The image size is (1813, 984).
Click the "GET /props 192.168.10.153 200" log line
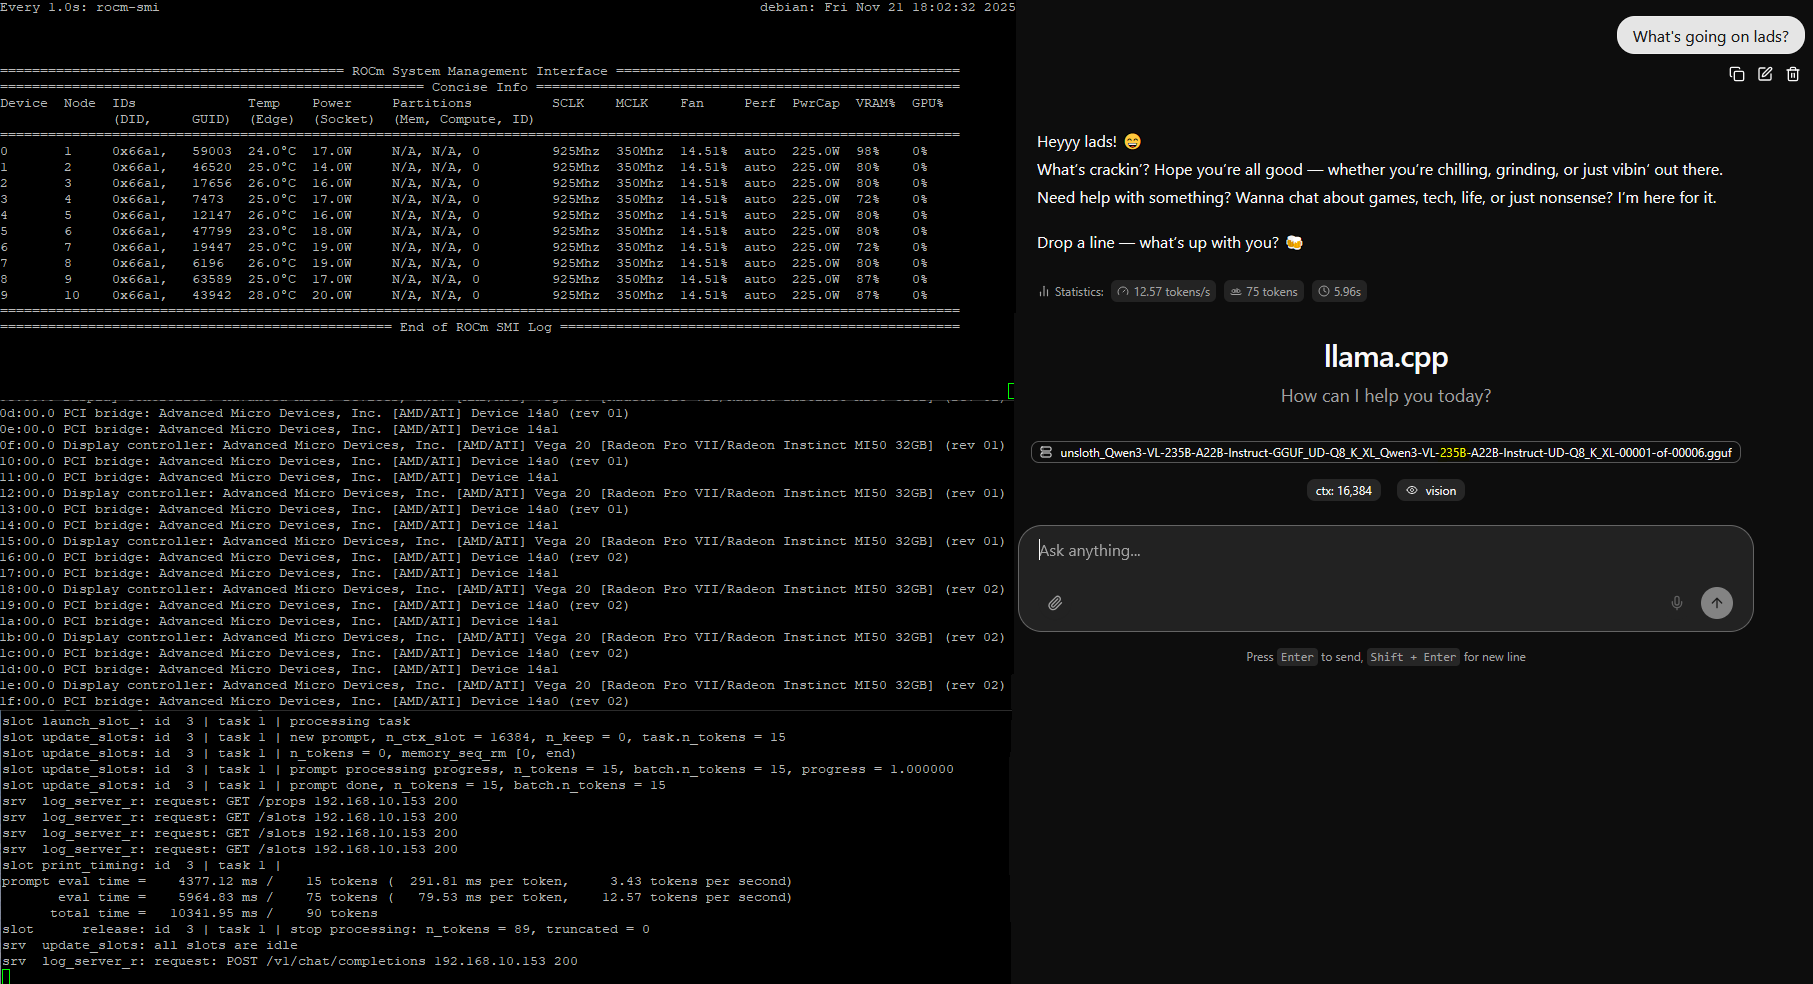pyautogui.click(x=230, y=801)
